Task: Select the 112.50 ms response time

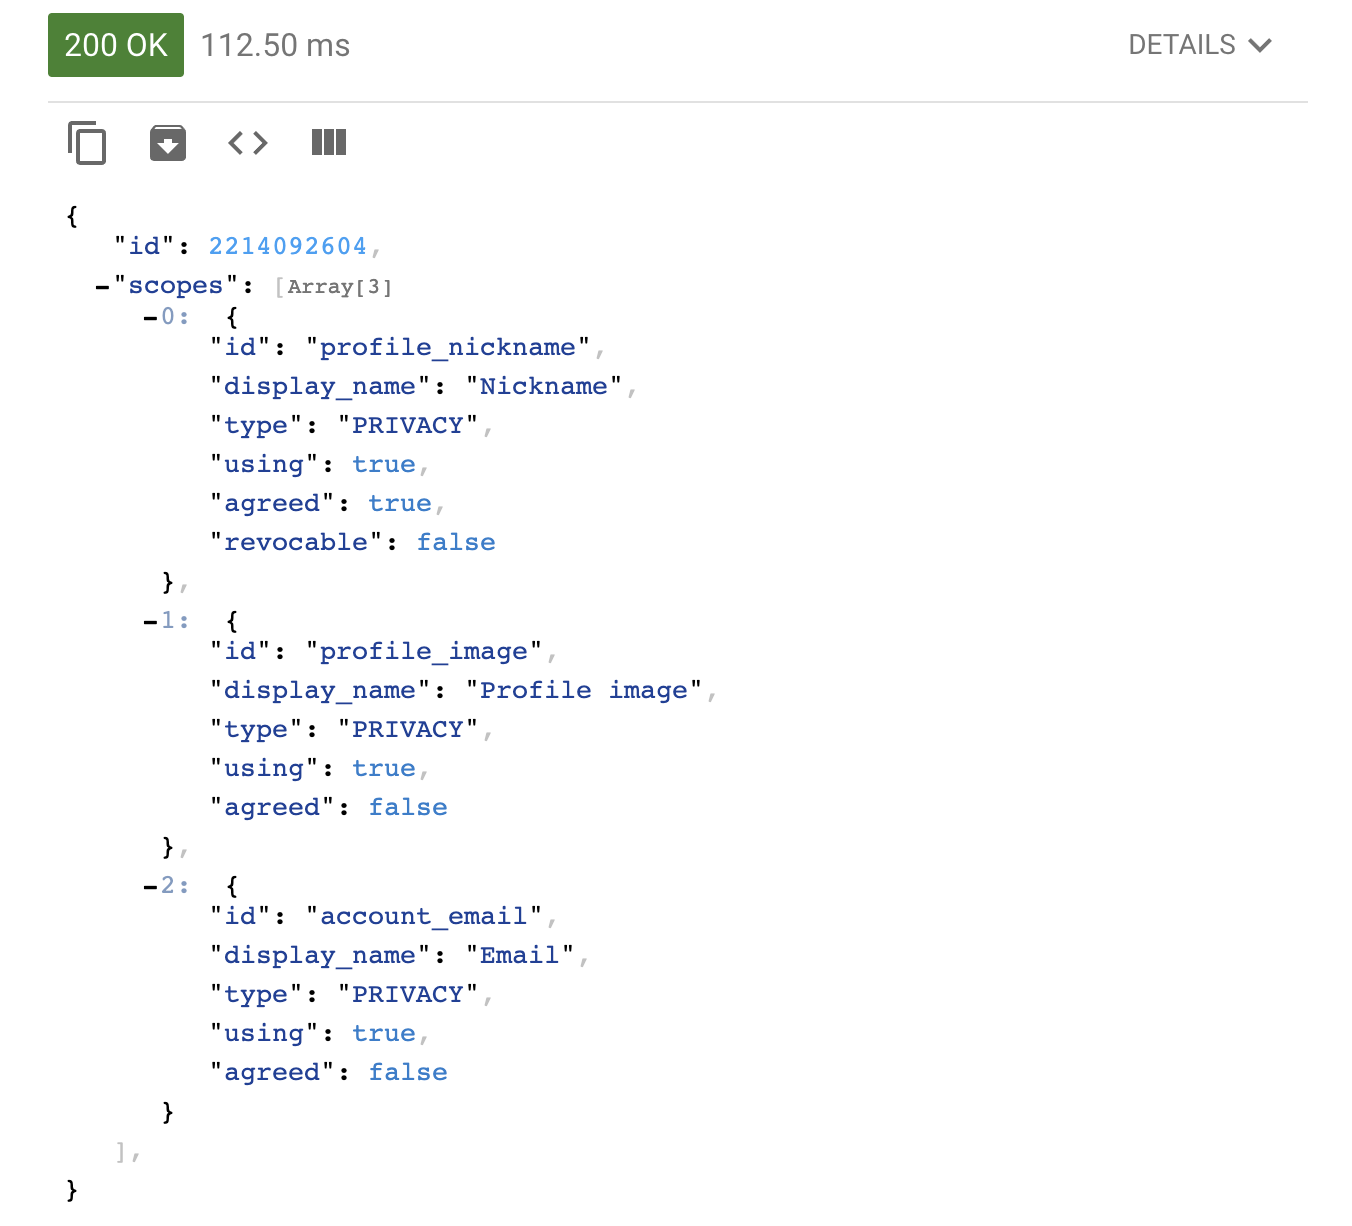Action: [x=276, y=45]
